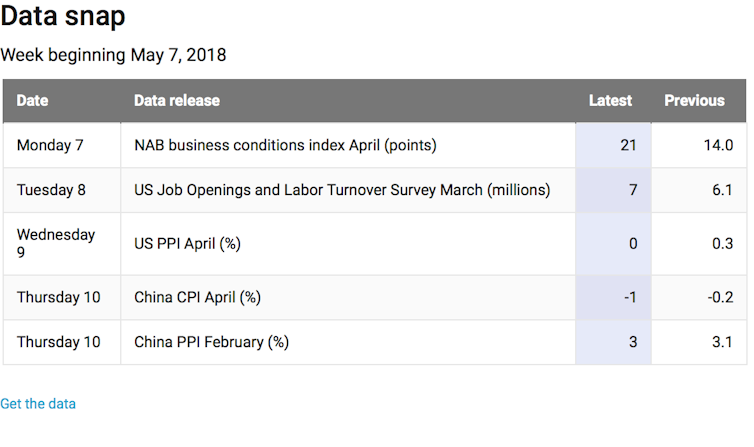Click the Monday 7 date cell
The image size is (754, 447).
[x=50, y=146]
